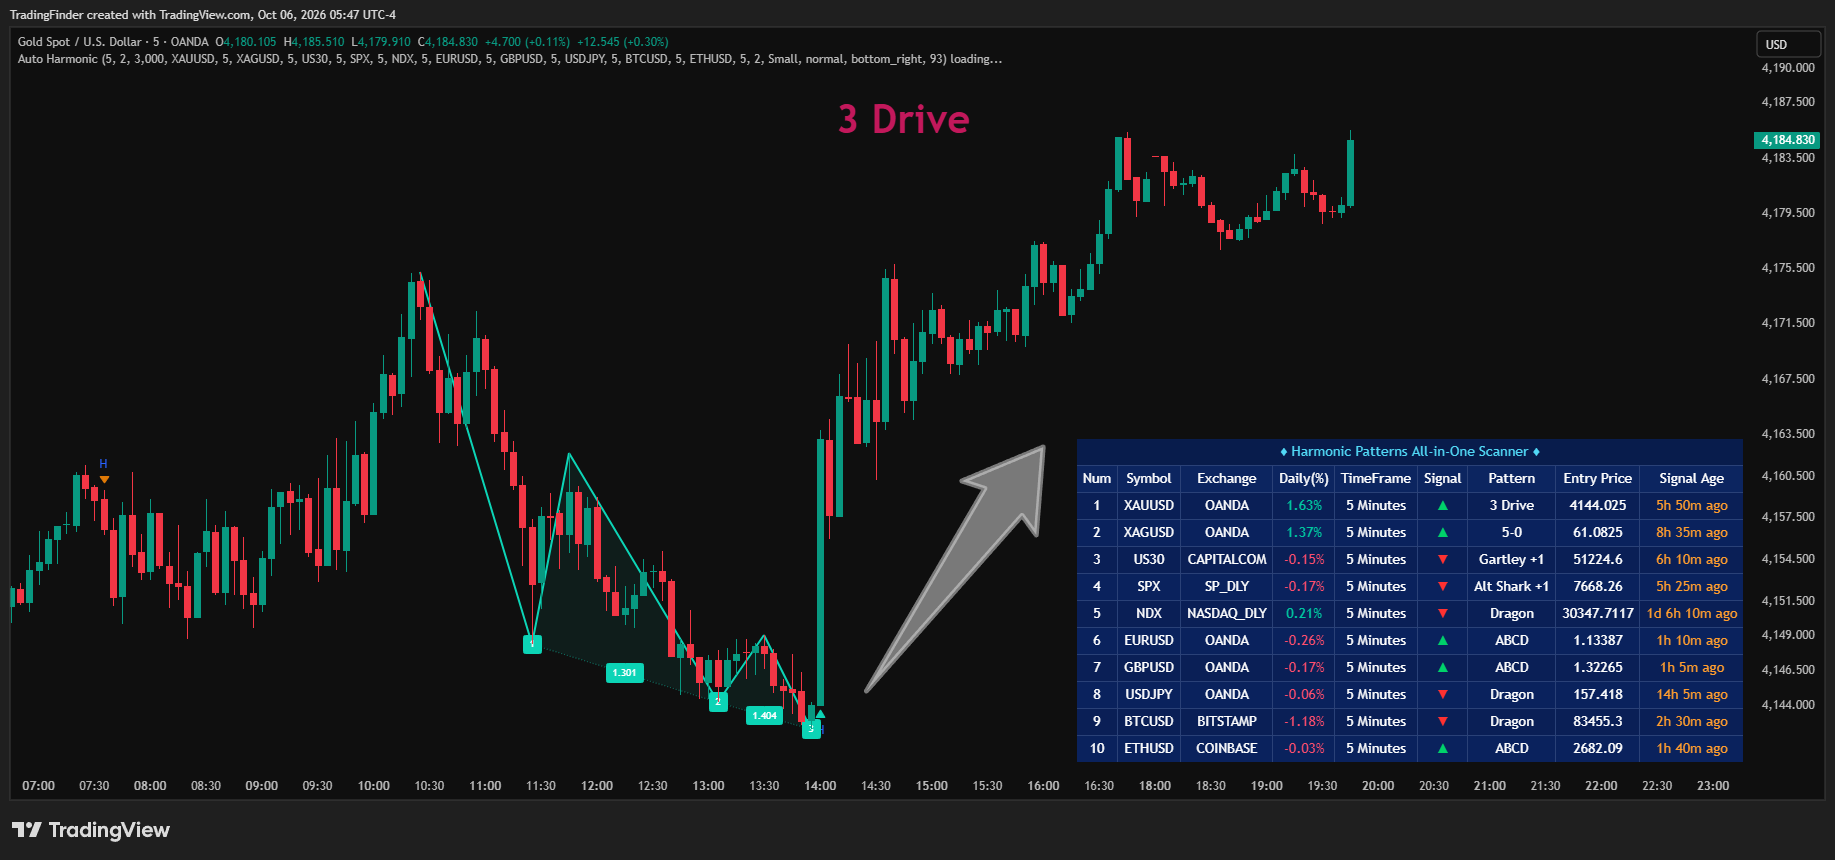Click the 1d 6h 10m ago signal age
Screen dimensions: 1835x860
(1692, 614)
